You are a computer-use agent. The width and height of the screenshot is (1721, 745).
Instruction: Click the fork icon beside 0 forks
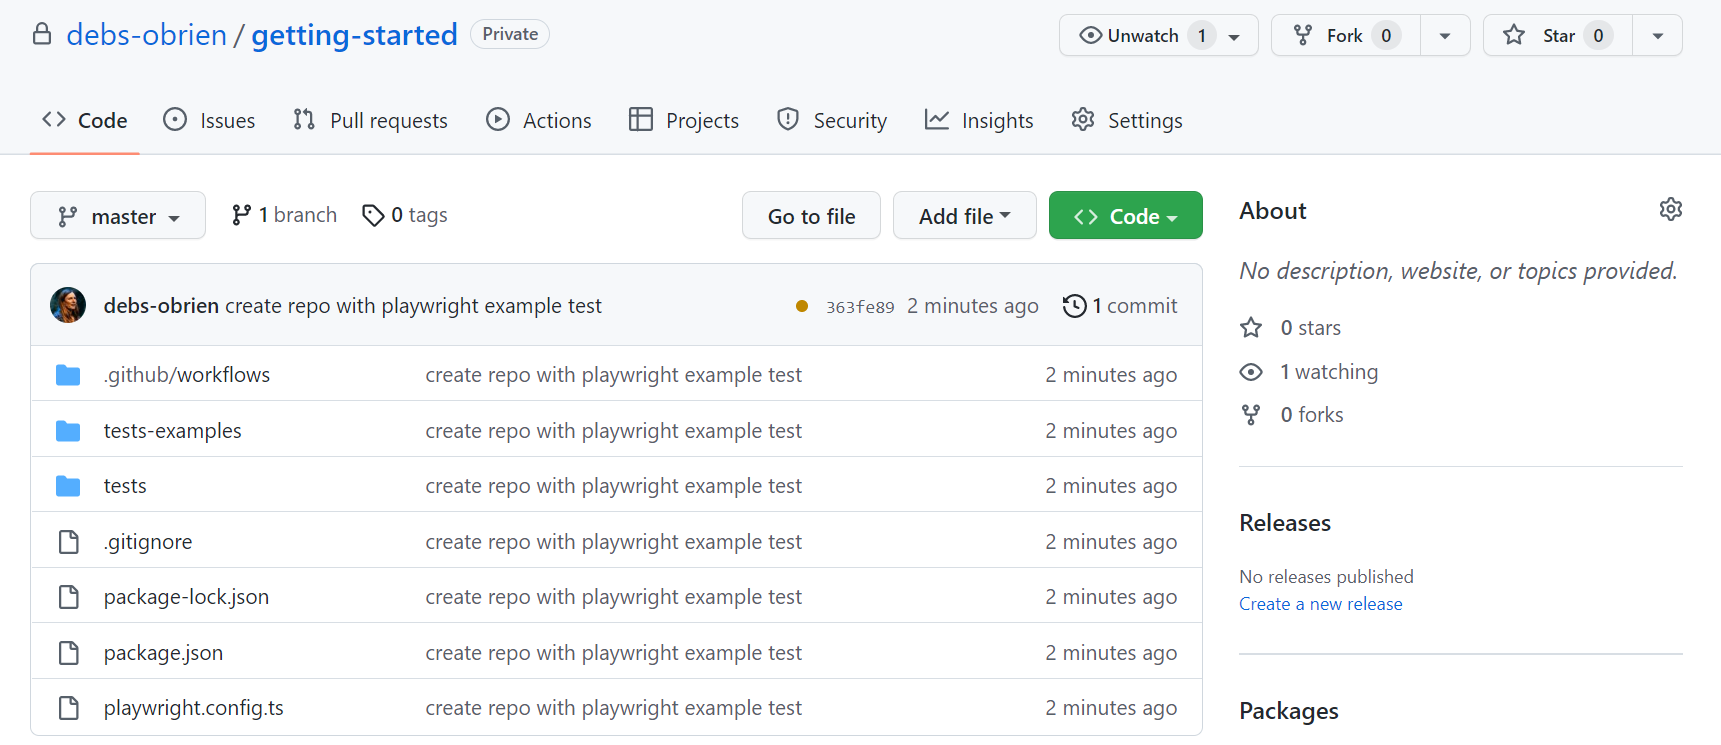point(1251,415)
